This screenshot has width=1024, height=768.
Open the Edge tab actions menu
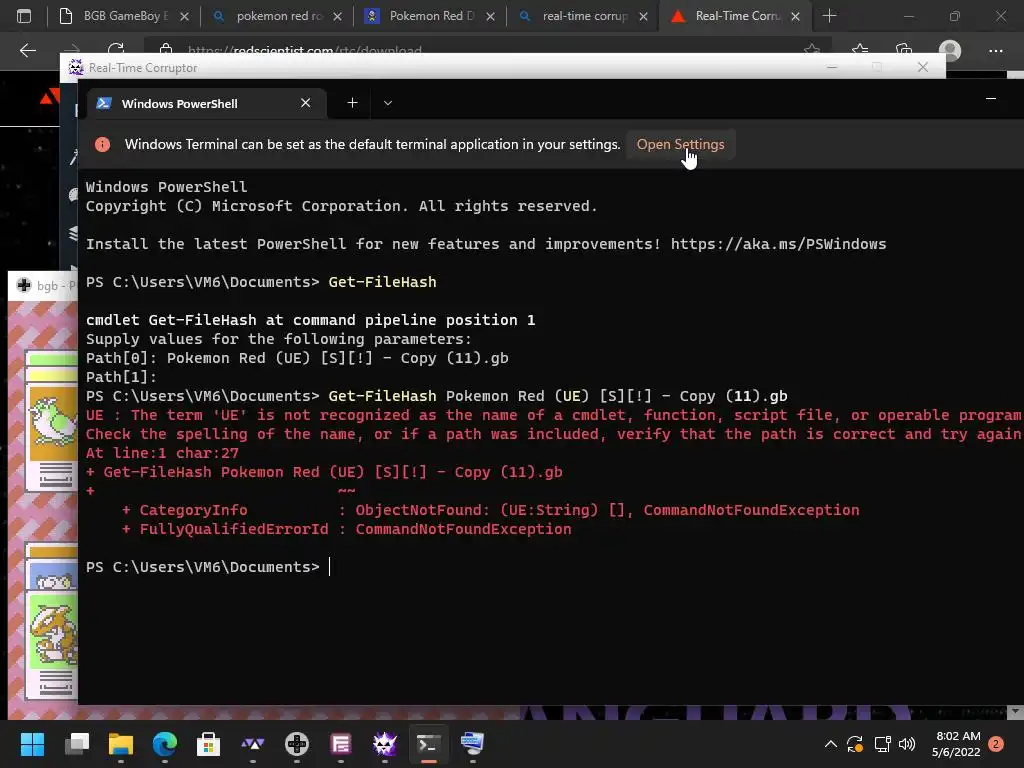[x=24, y=16]
